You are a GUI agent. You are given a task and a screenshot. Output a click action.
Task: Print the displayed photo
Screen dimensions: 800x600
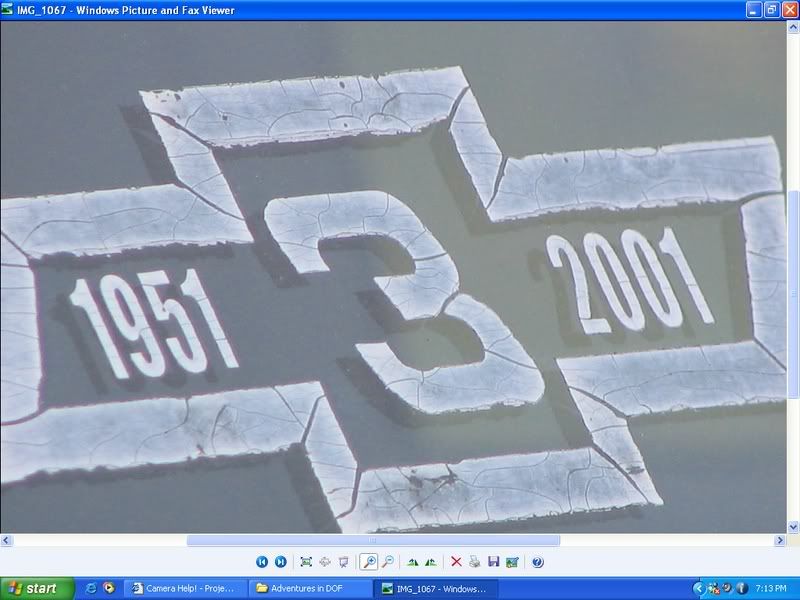(x=475, y=562)
